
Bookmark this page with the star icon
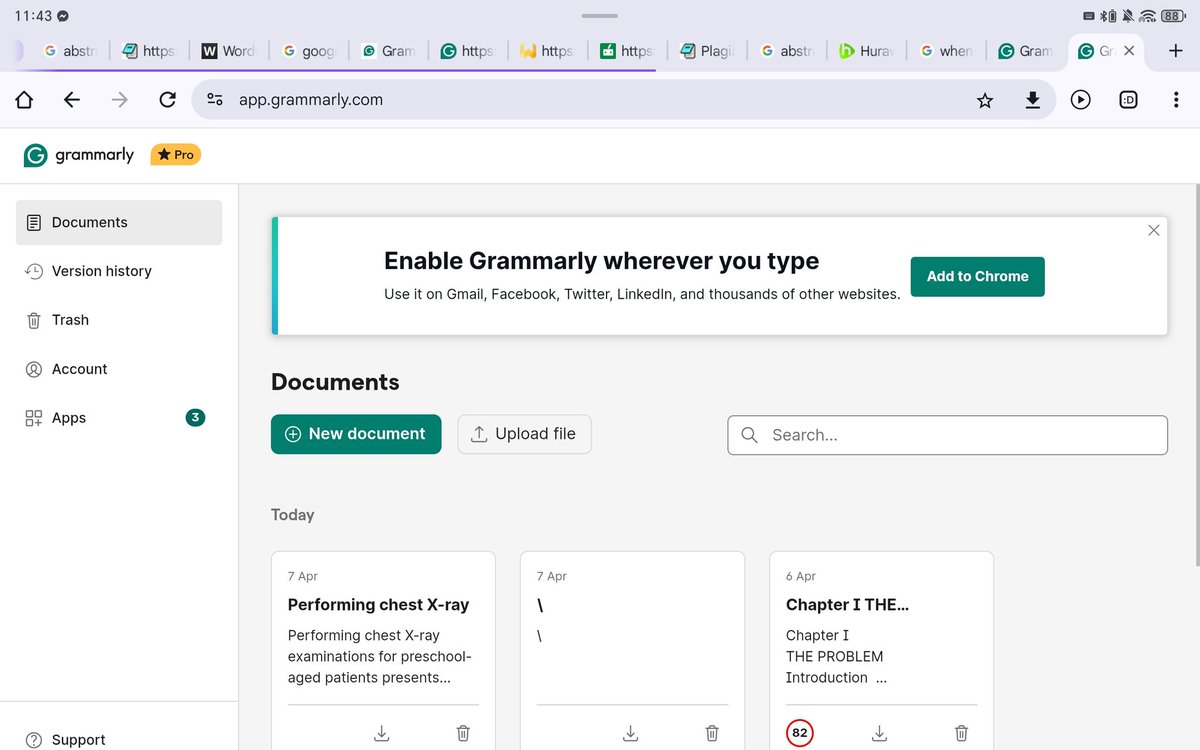(x=985, y=100)
